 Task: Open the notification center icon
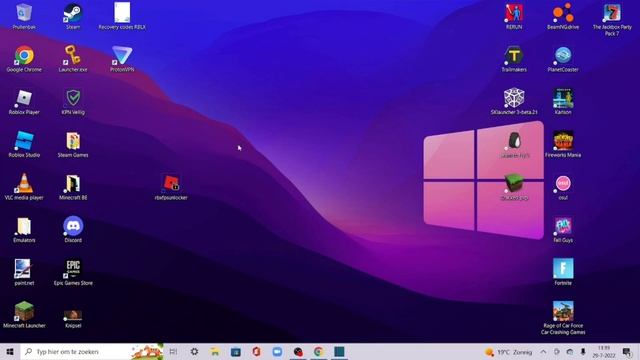pyautogui.click(x=627, y=351)
